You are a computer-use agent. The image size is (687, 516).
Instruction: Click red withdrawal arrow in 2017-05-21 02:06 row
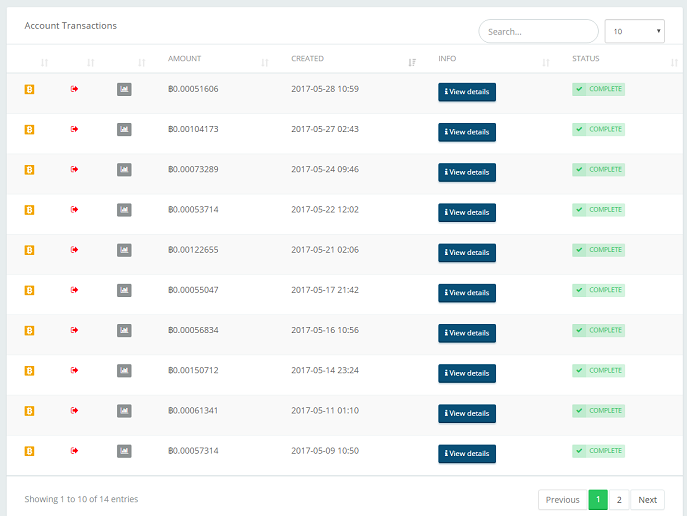(x=74, y=250)
